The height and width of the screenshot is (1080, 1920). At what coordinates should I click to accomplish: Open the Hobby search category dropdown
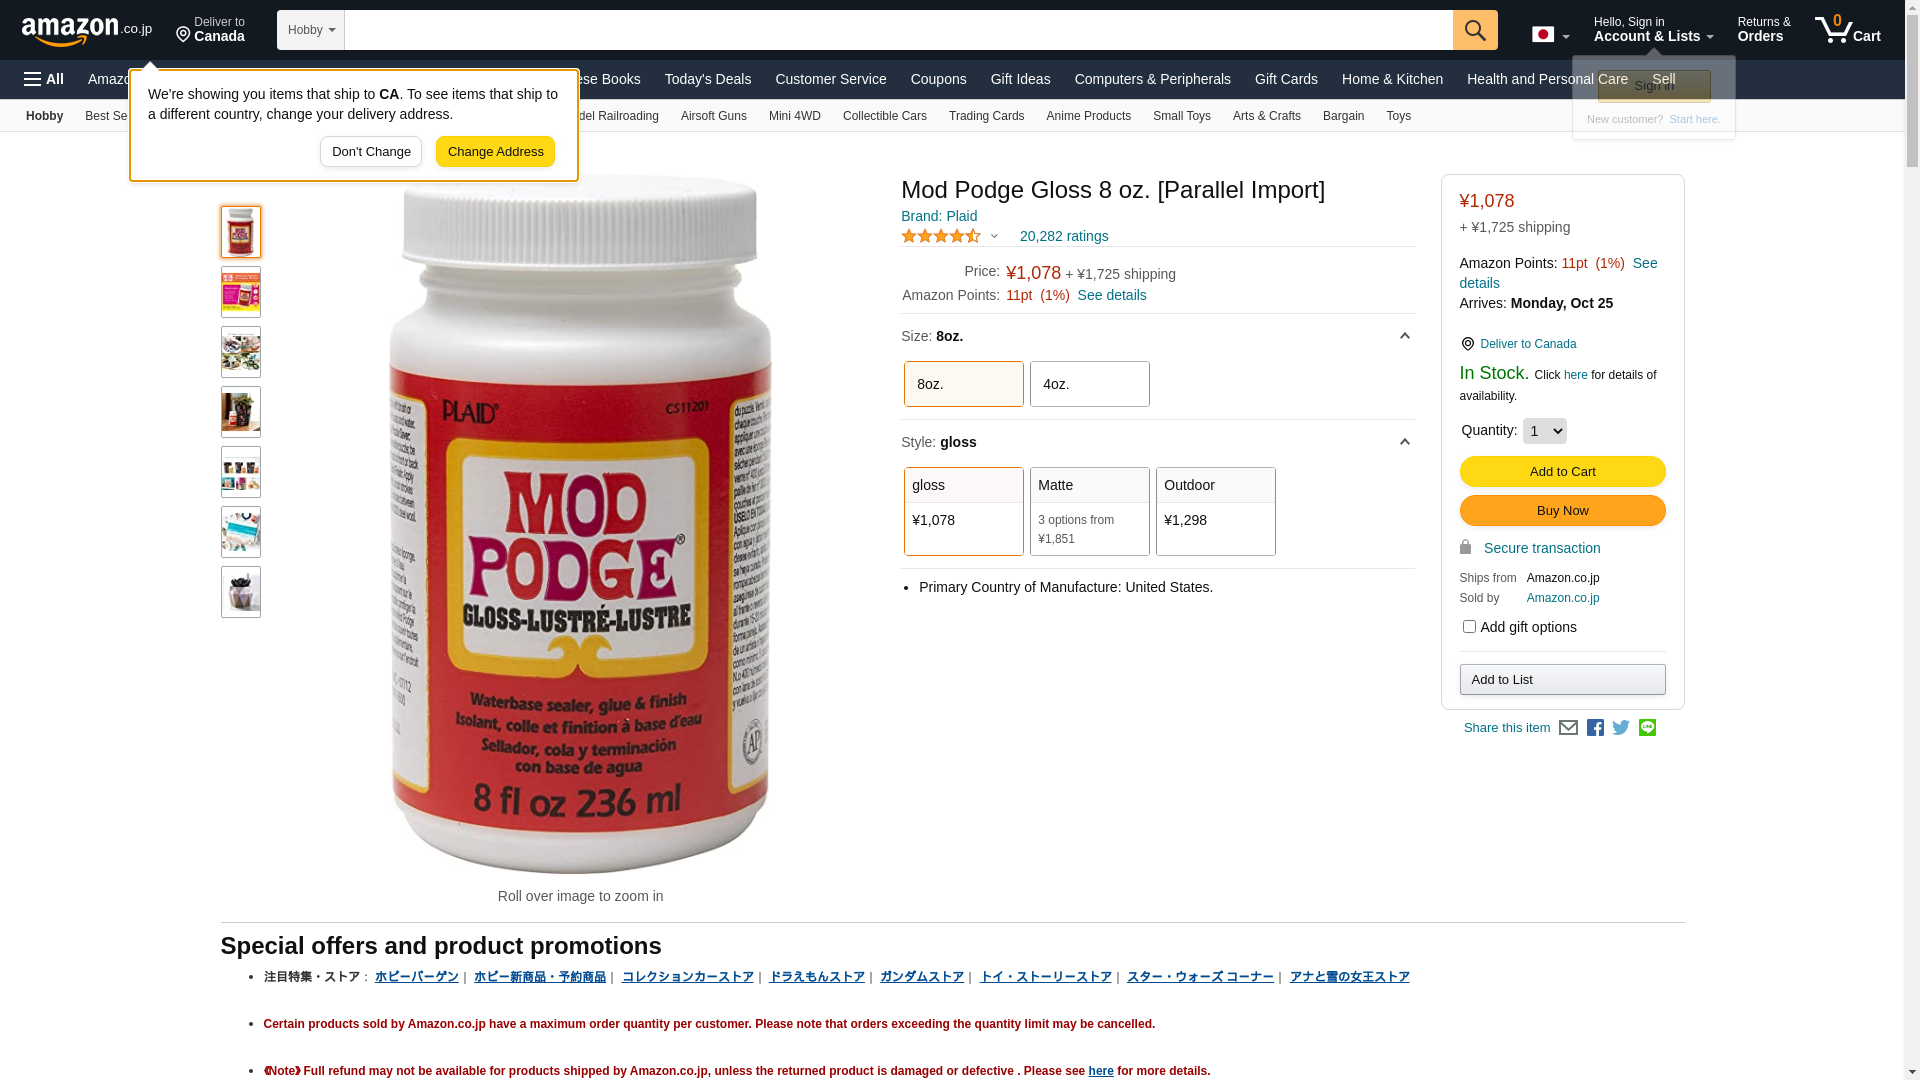click(311, 30)
